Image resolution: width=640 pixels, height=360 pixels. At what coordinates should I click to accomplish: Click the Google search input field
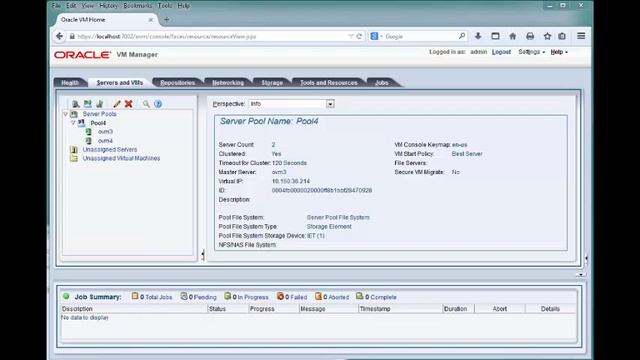420,36
